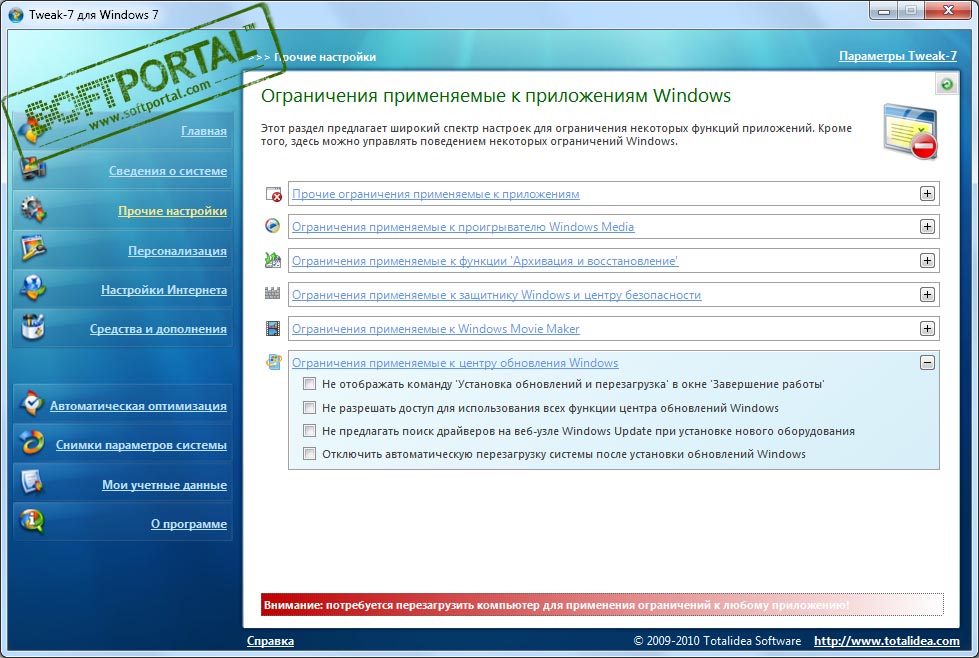979x658 pixels.
Task: Click the document icon beside Мои учетные данные
Action: (x=31, y=483)
